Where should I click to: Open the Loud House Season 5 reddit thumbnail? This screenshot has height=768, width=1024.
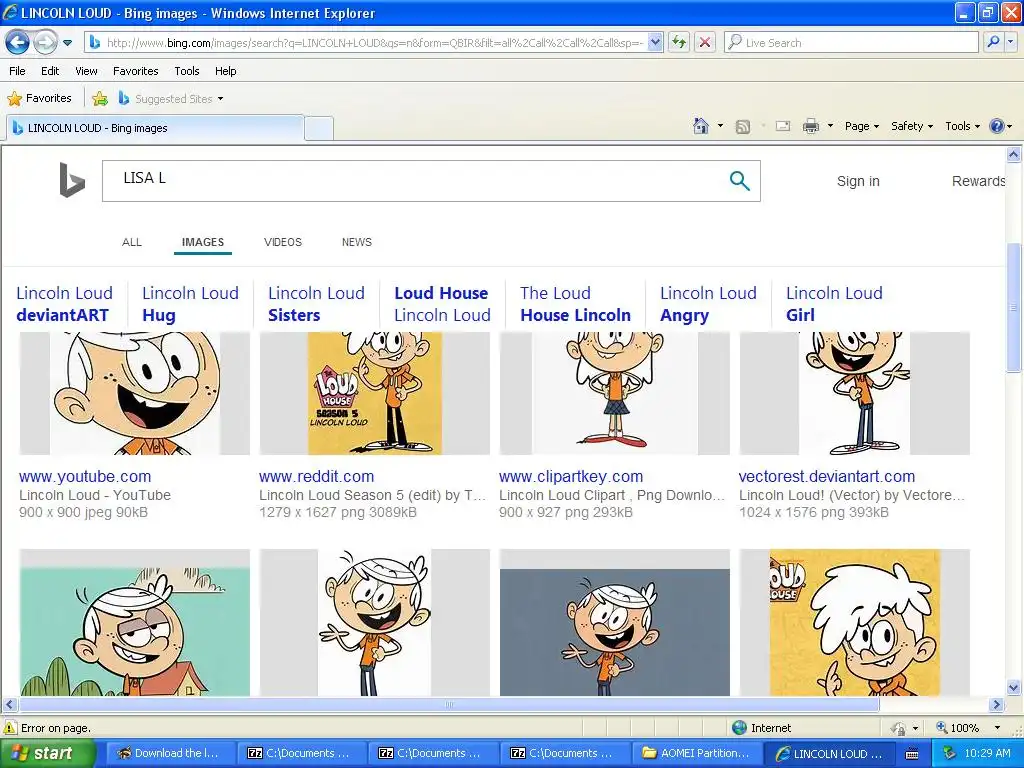click(x=374, y=393)
